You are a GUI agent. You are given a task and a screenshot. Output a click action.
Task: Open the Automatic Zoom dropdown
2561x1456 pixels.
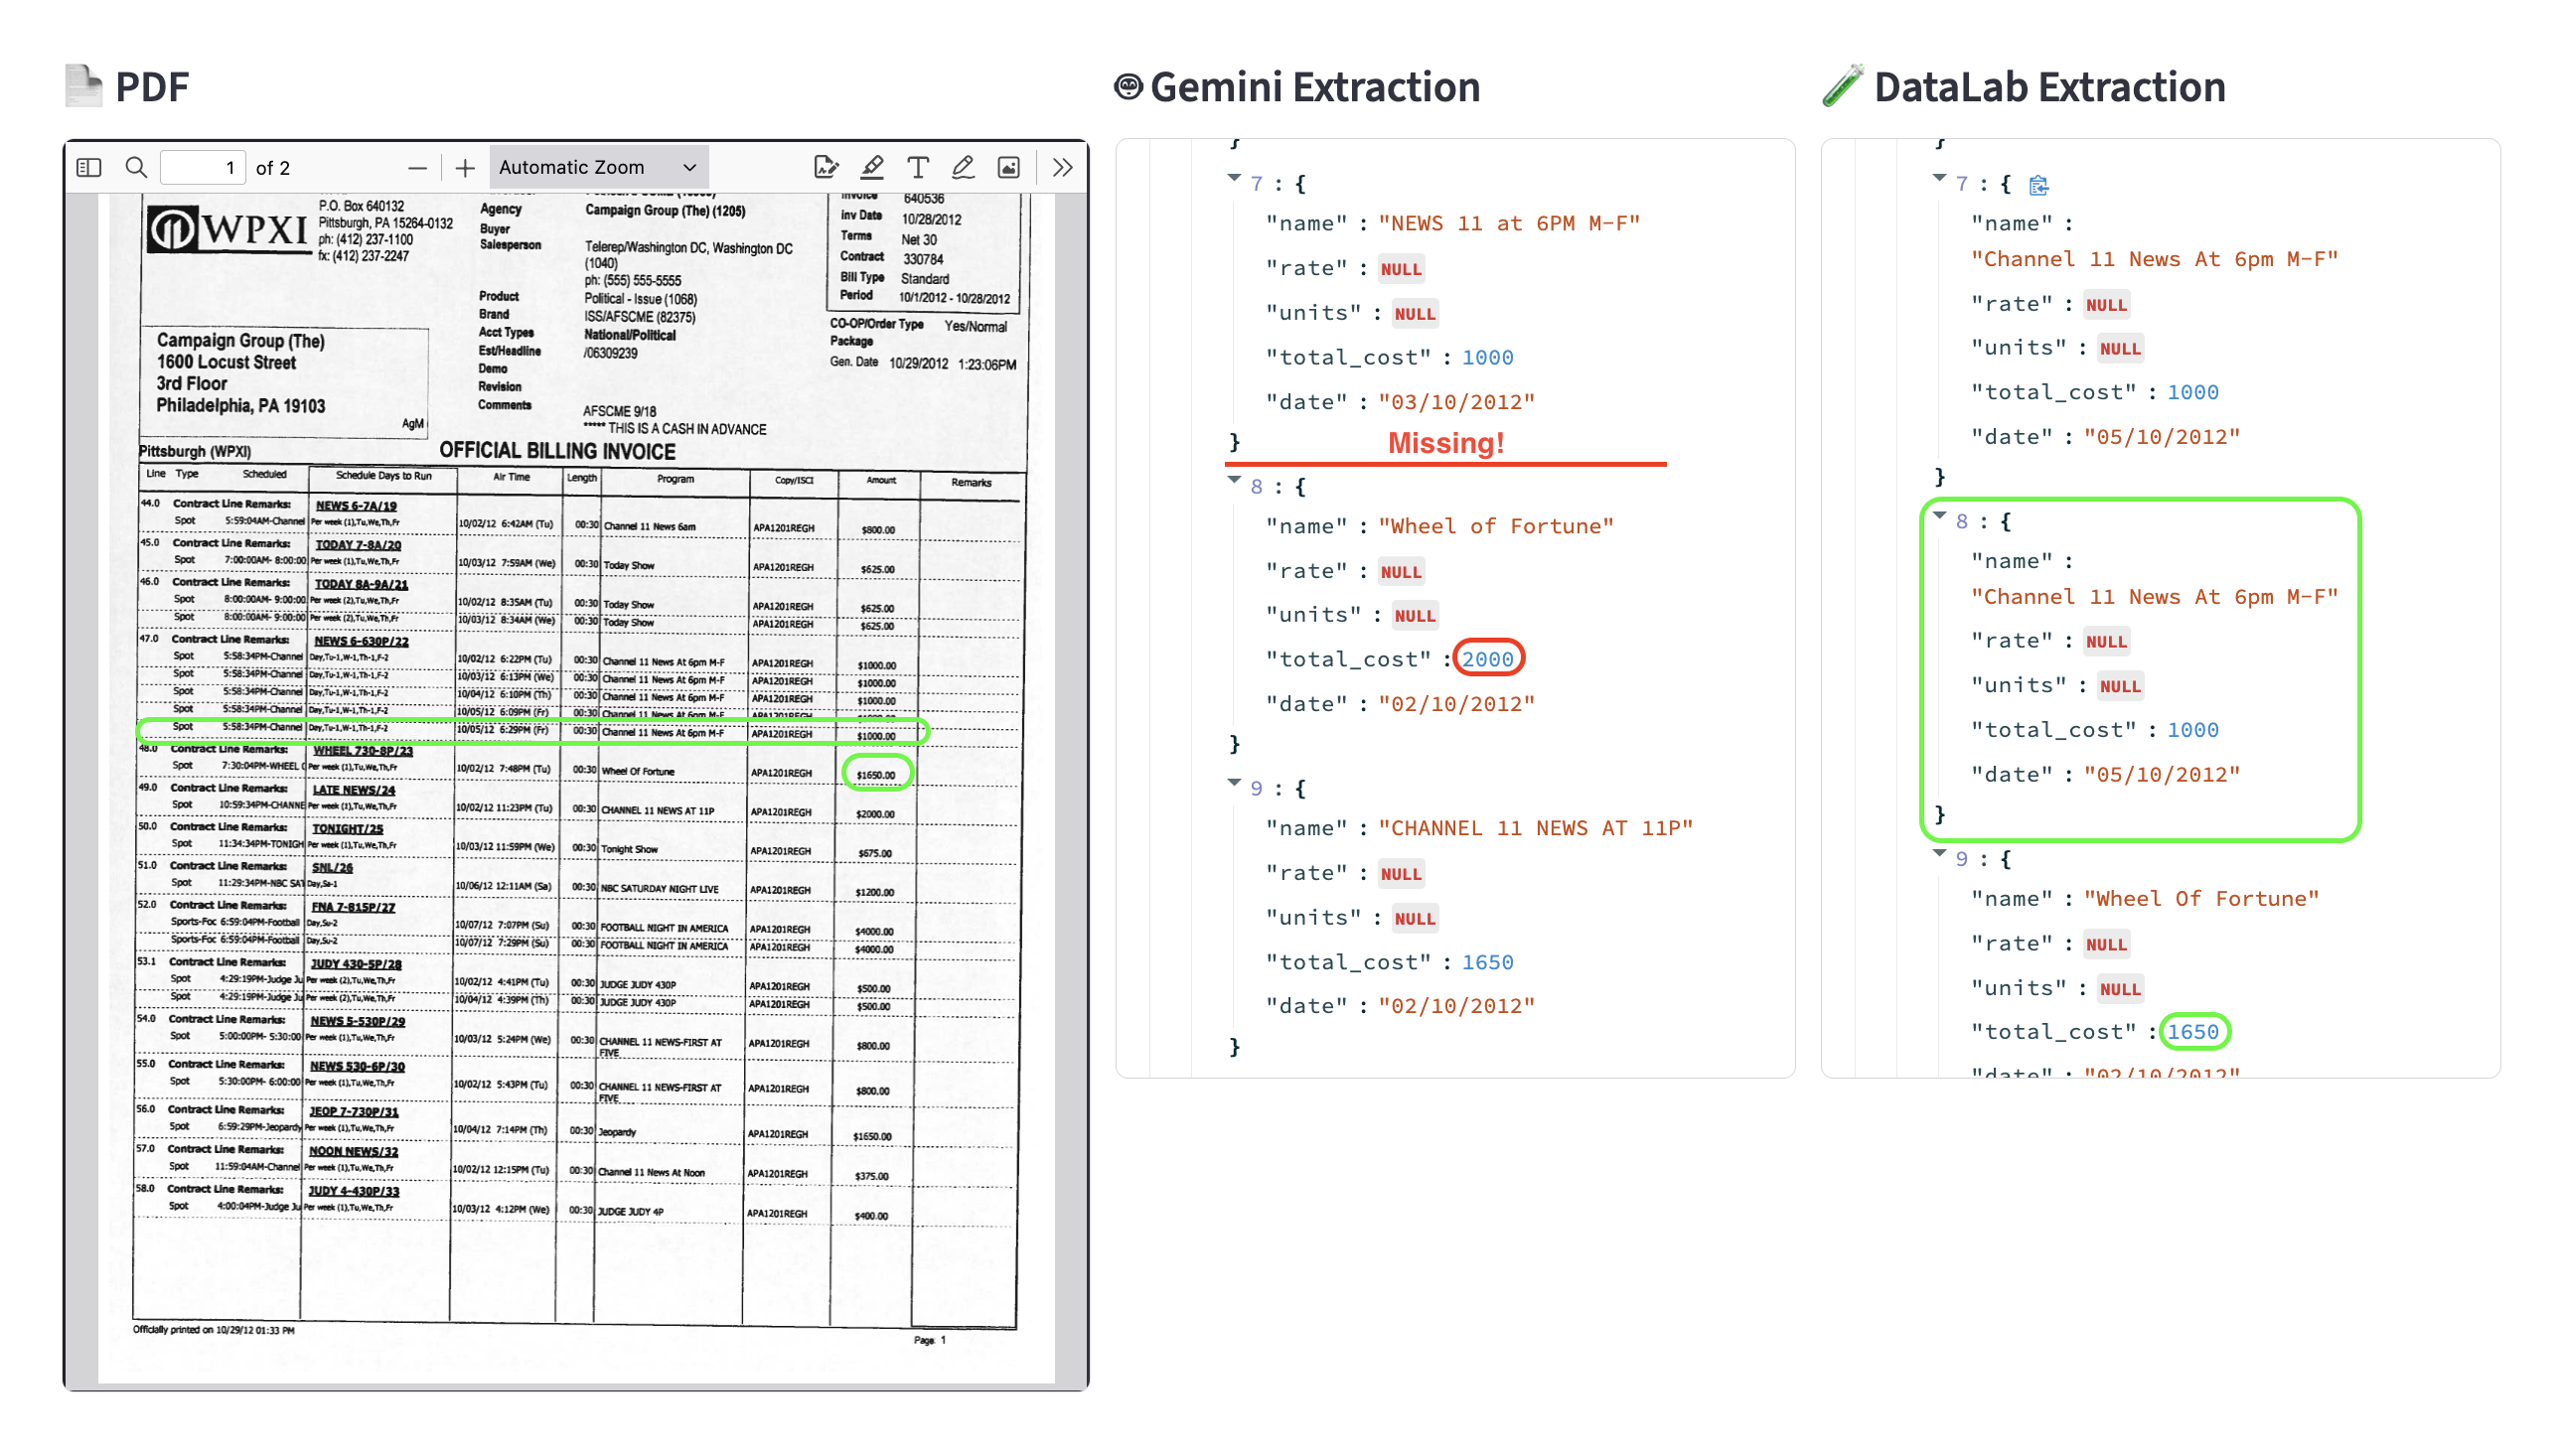[x=597, y=167]
